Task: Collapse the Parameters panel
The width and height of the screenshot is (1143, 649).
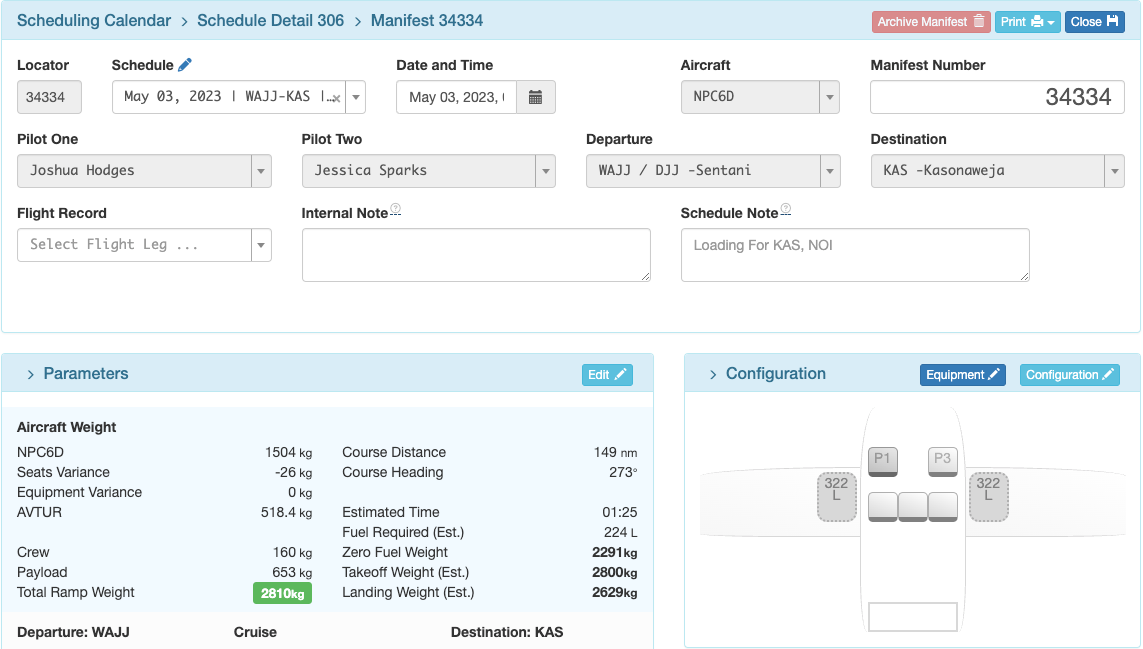Action: 30,373
